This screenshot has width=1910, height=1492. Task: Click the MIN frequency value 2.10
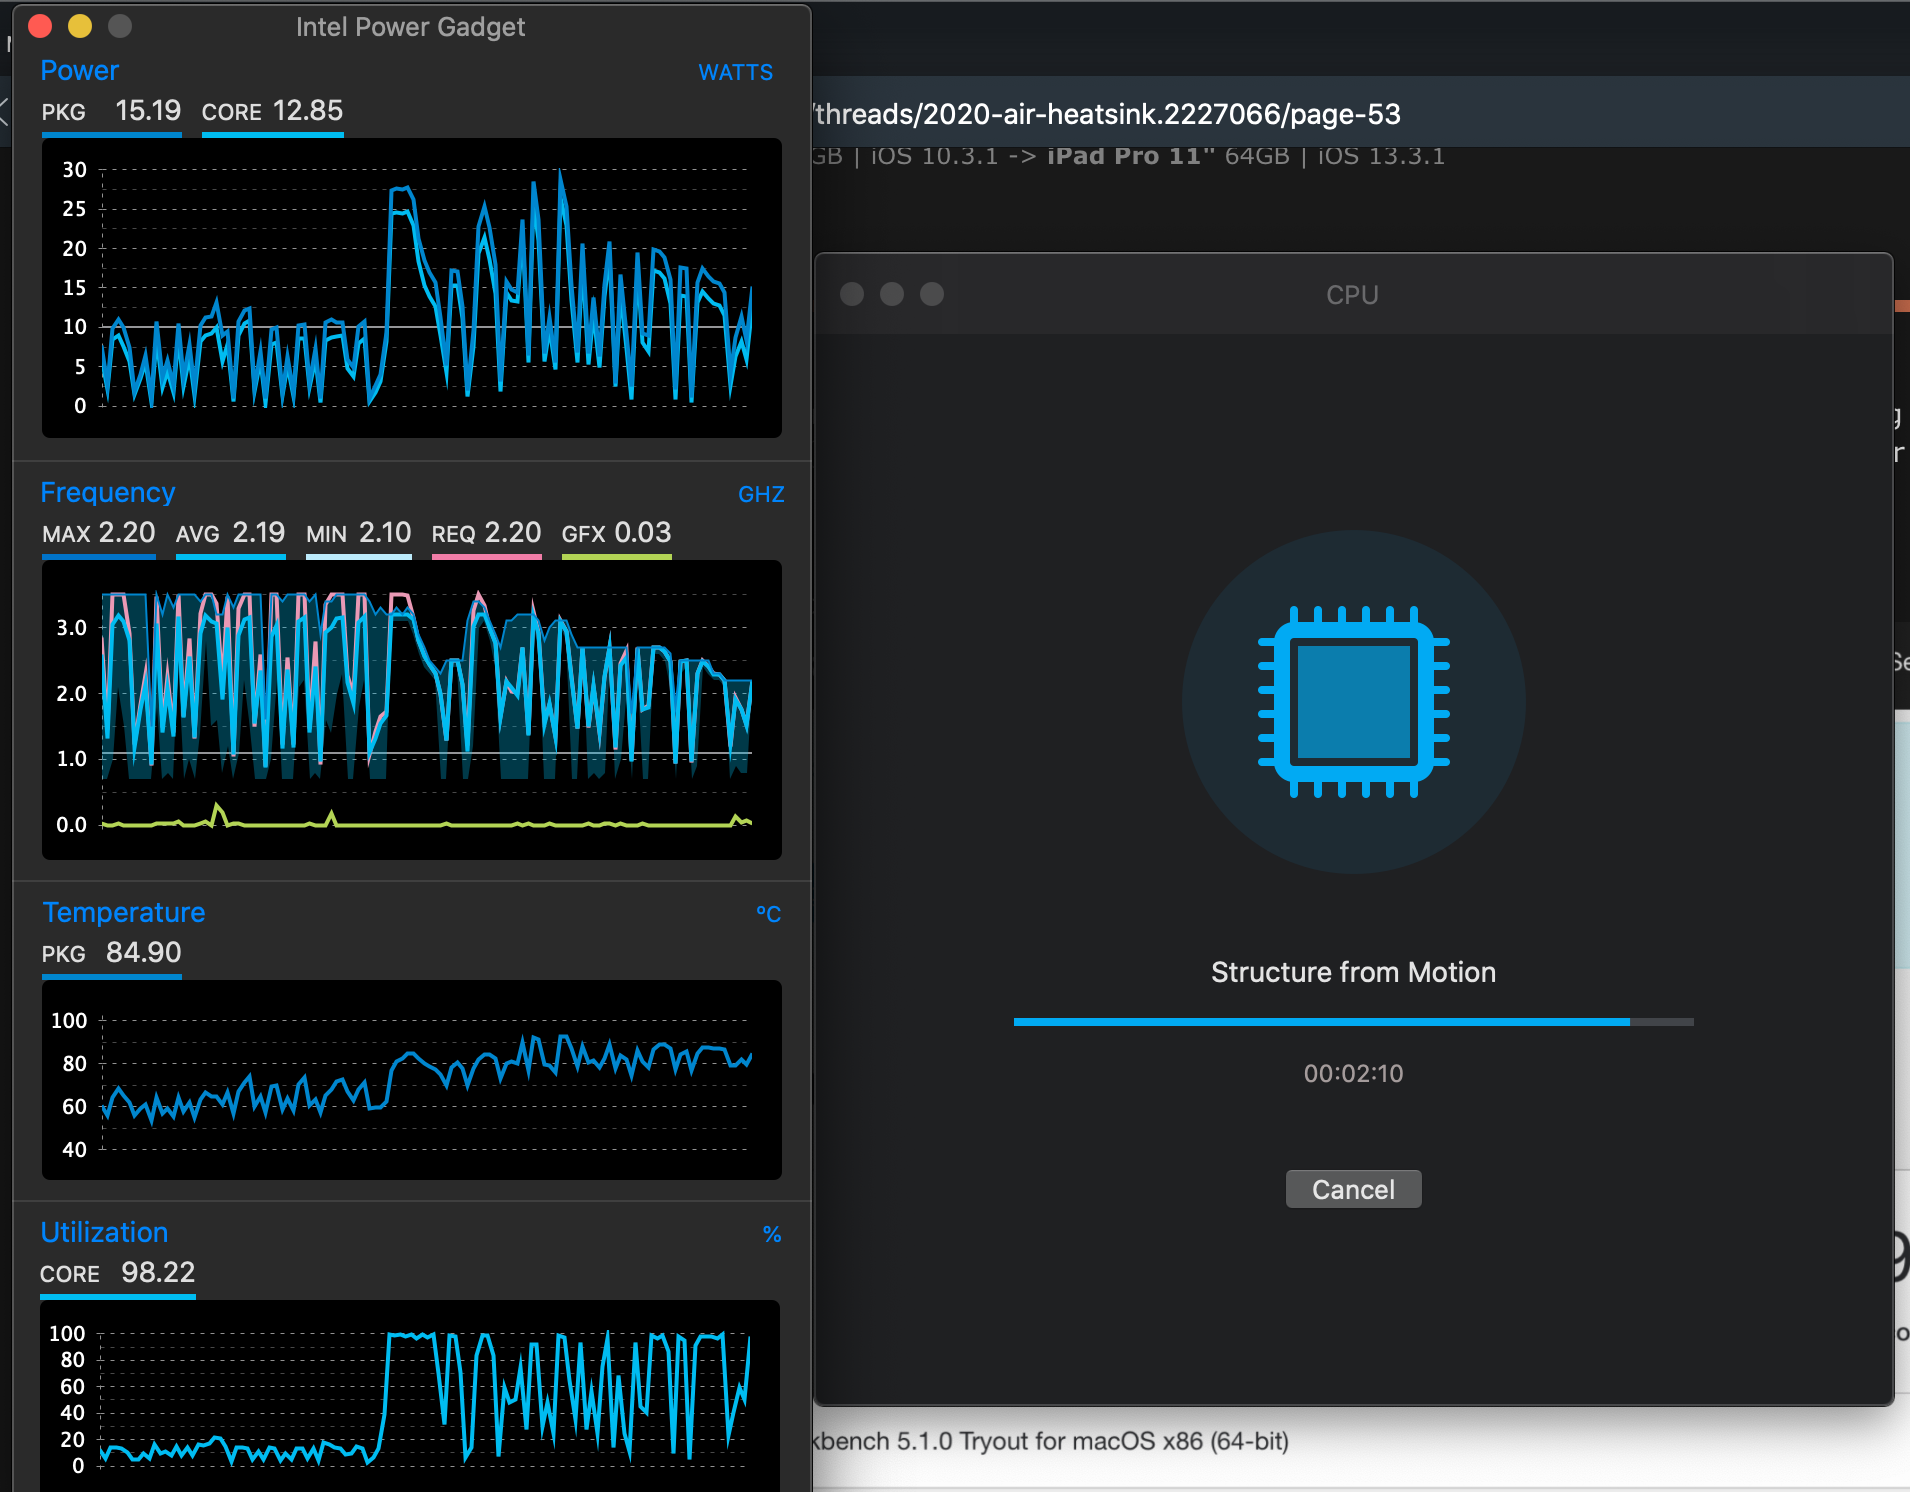point(385,532)
